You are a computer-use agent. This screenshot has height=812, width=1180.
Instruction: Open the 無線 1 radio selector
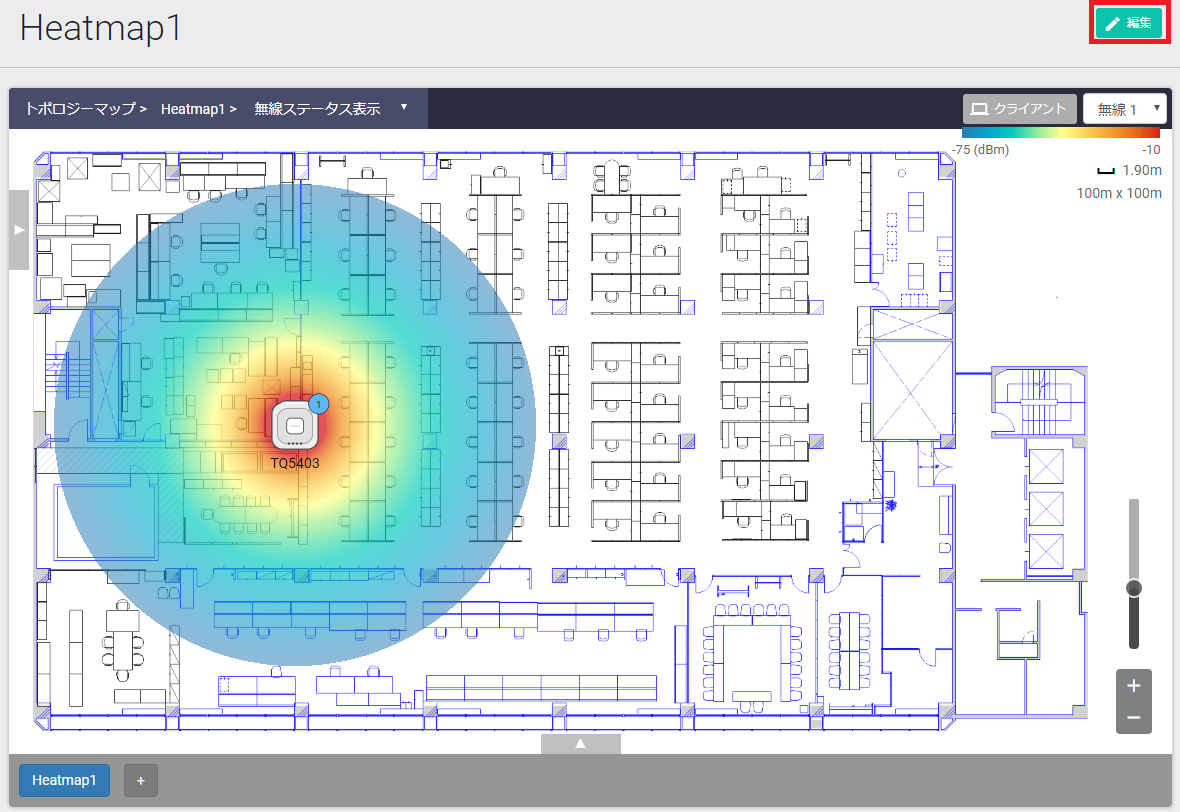(1125, 109)
